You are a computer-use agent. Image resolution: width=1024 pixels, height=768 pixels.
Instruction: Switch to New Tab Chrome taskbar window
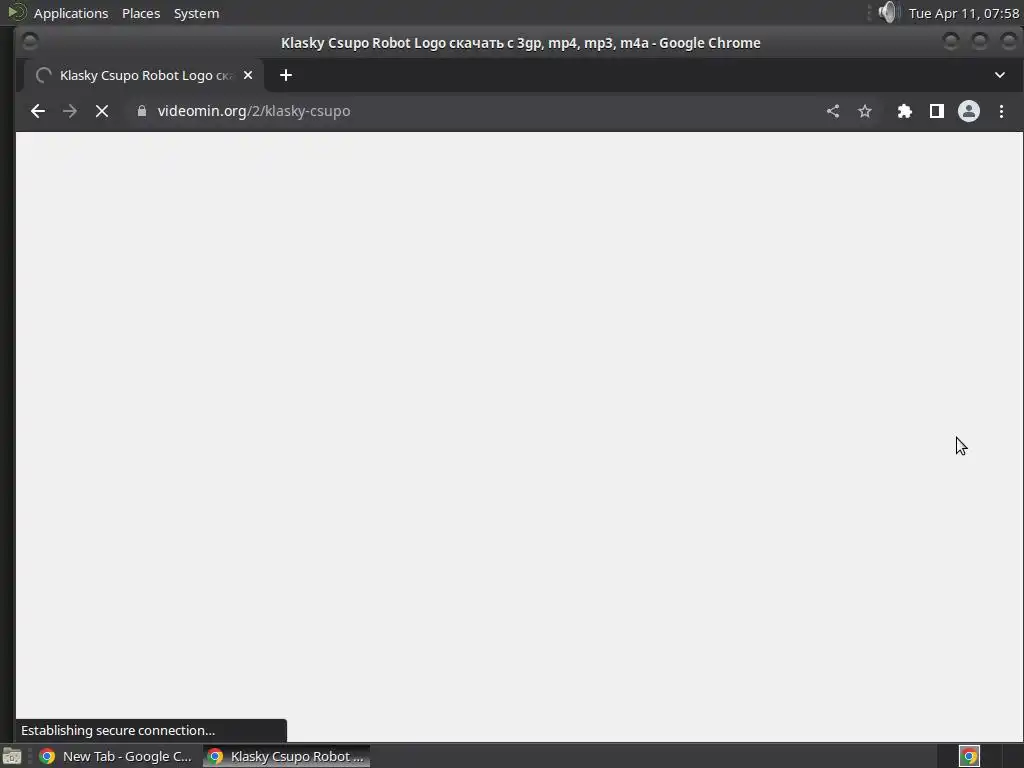(x=116, y=756)
